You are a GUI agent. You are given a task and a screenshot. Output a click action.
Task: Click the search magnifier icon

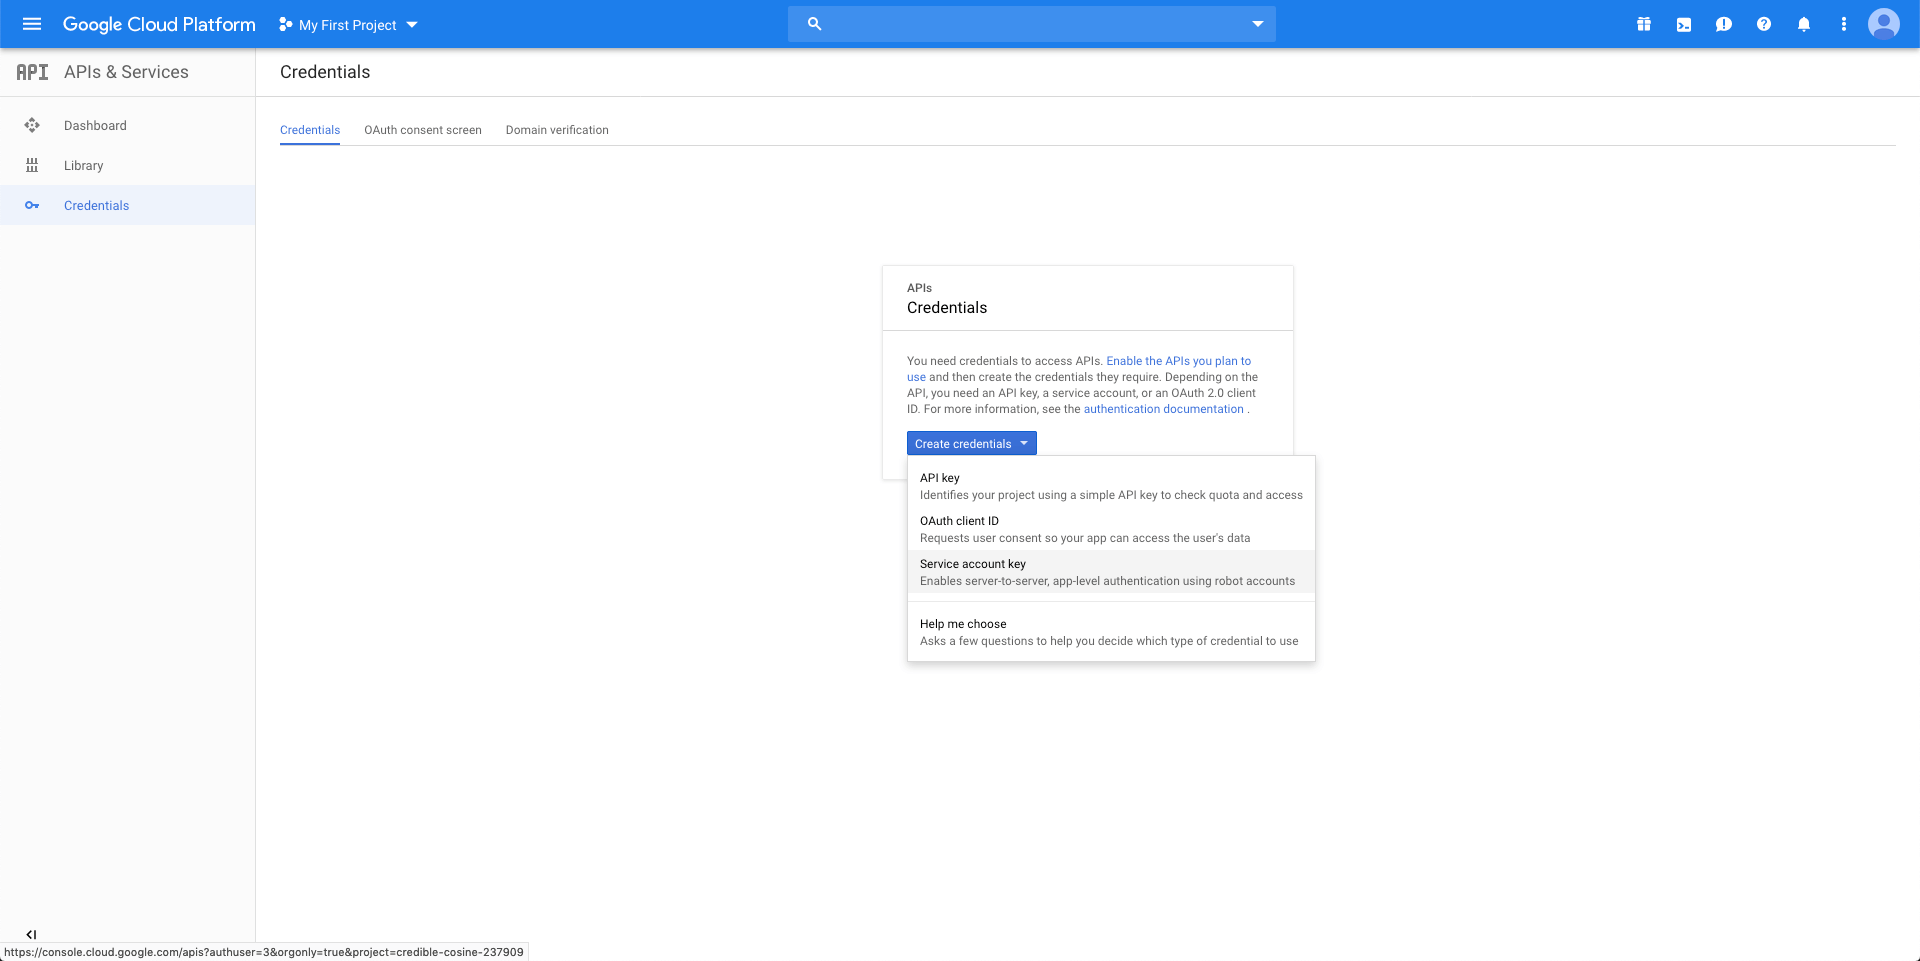814,24
